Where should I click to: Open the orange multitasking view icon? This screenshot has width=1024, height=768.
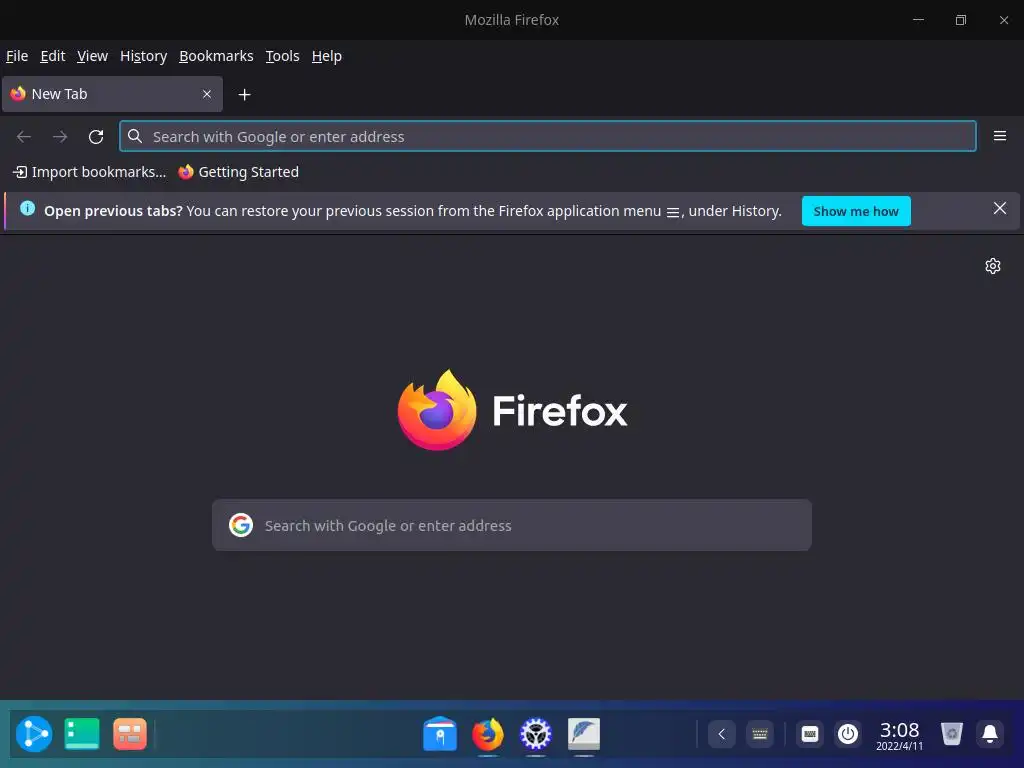130,733
